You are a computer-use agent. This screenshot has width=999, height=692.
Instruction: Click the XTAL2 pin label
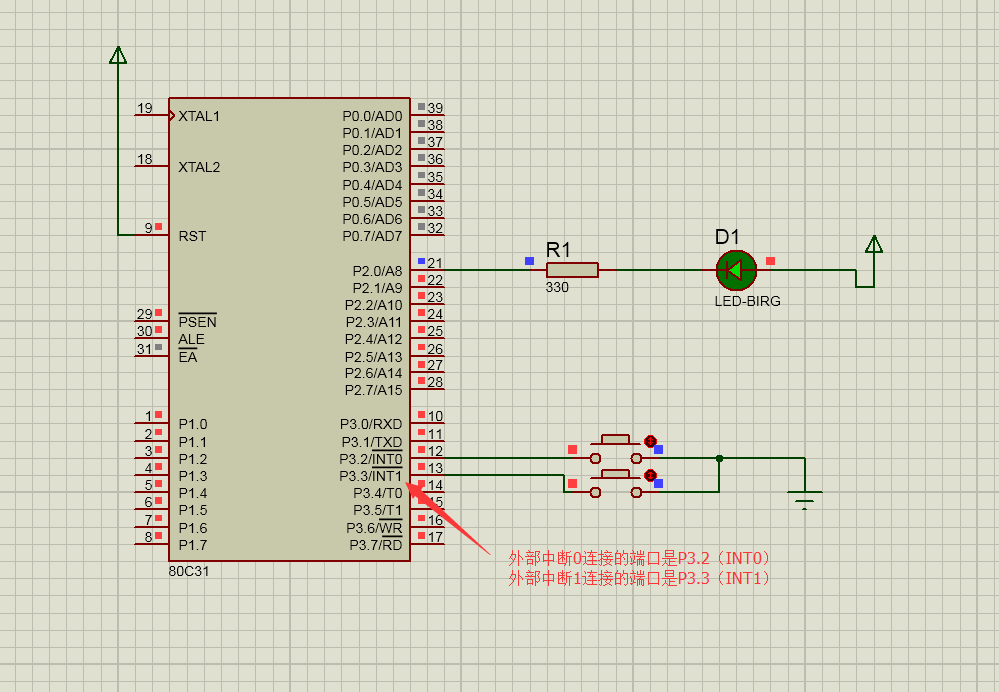tap(199, 167)
